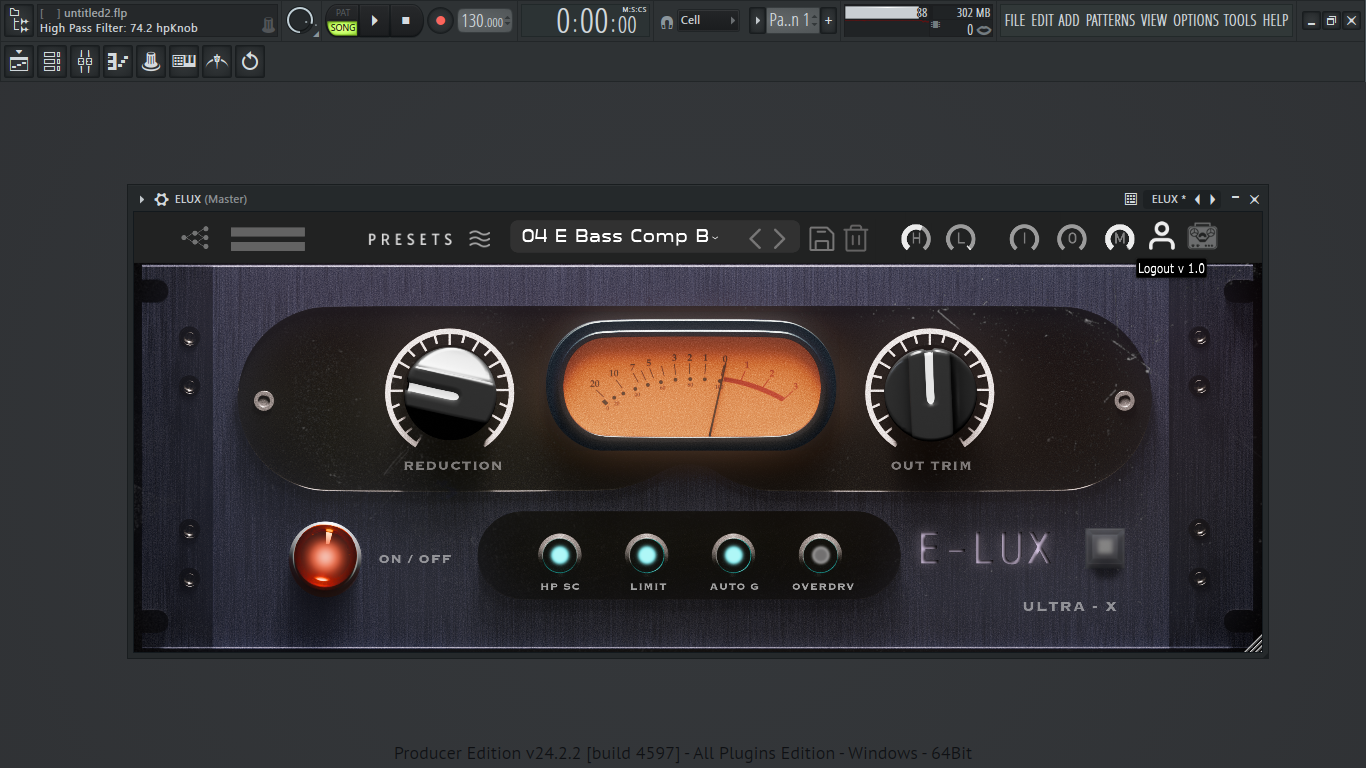The height and width of the screenshot is (768, 1366).
Task: Open the VIEW menu
Action: [x=1154, y=20]
